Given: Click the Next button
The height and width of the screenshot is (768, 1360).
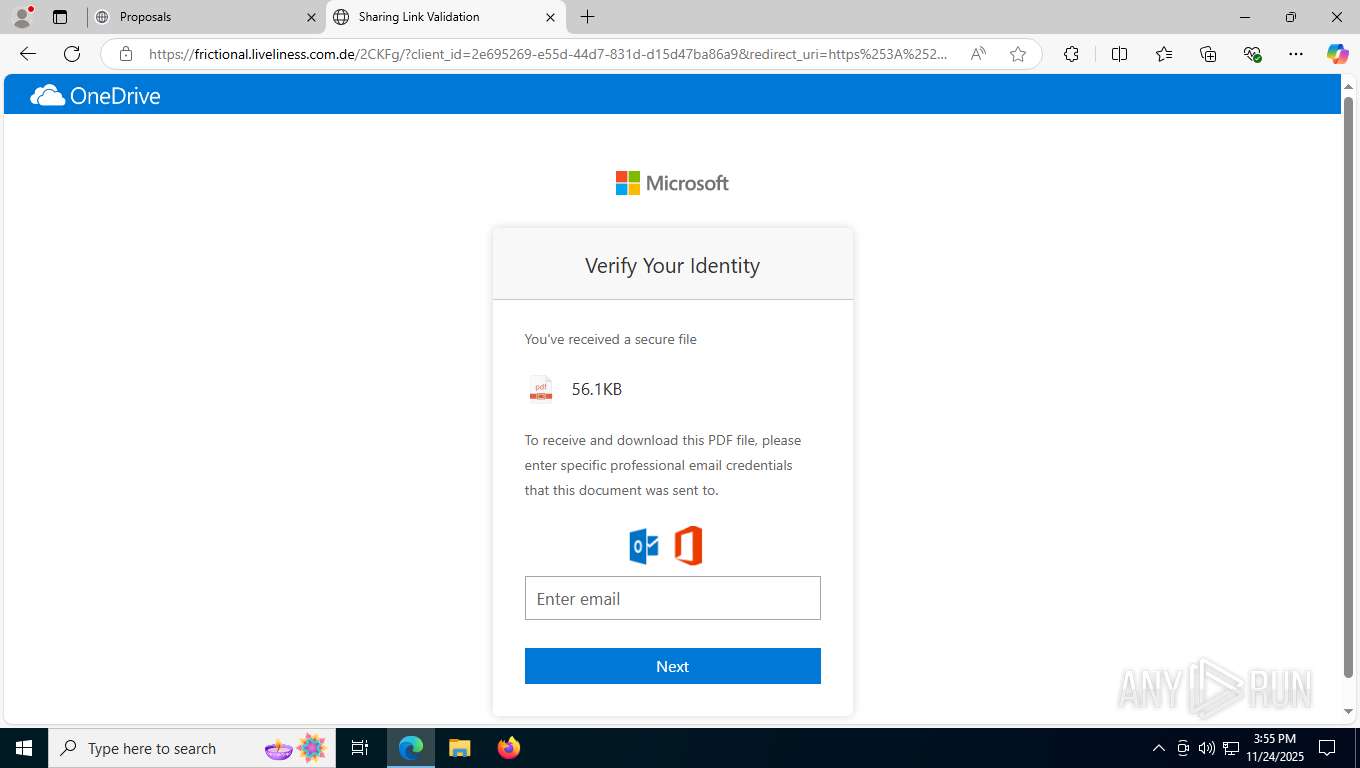Looking at the screenshot, I should click(672, 666).
